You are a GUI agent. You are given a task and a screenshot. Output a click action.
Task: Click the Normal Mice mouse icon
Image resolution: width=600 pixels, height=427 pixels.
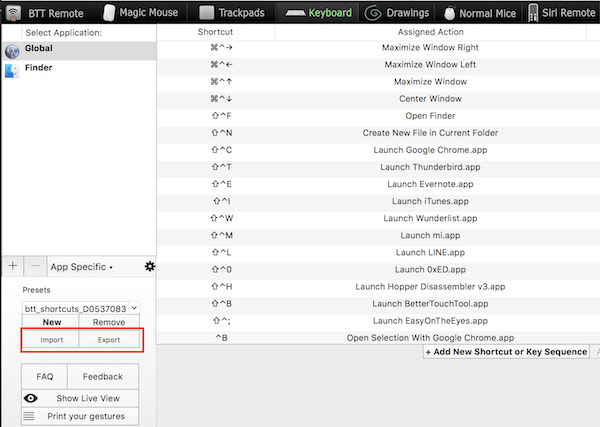click(450, 13)
